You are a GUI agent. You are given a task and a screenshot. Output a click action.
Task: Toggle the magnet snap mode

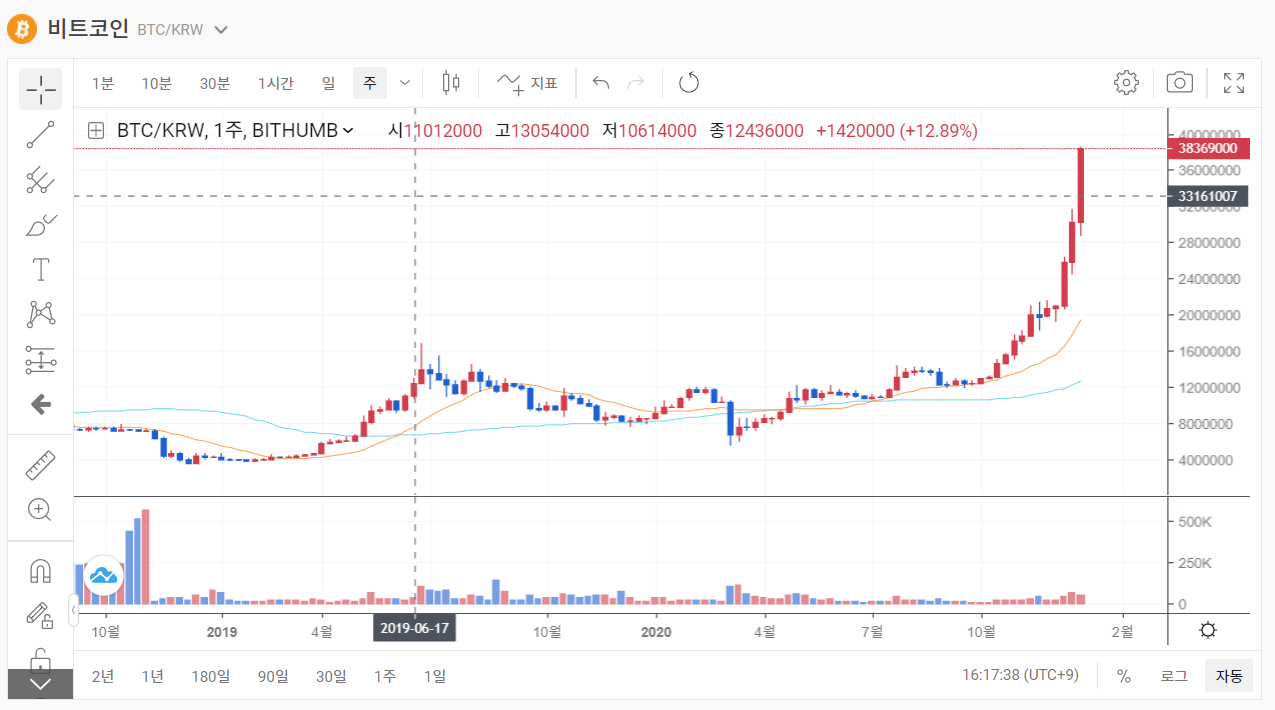pyautogui.click(x=40, y=571)
